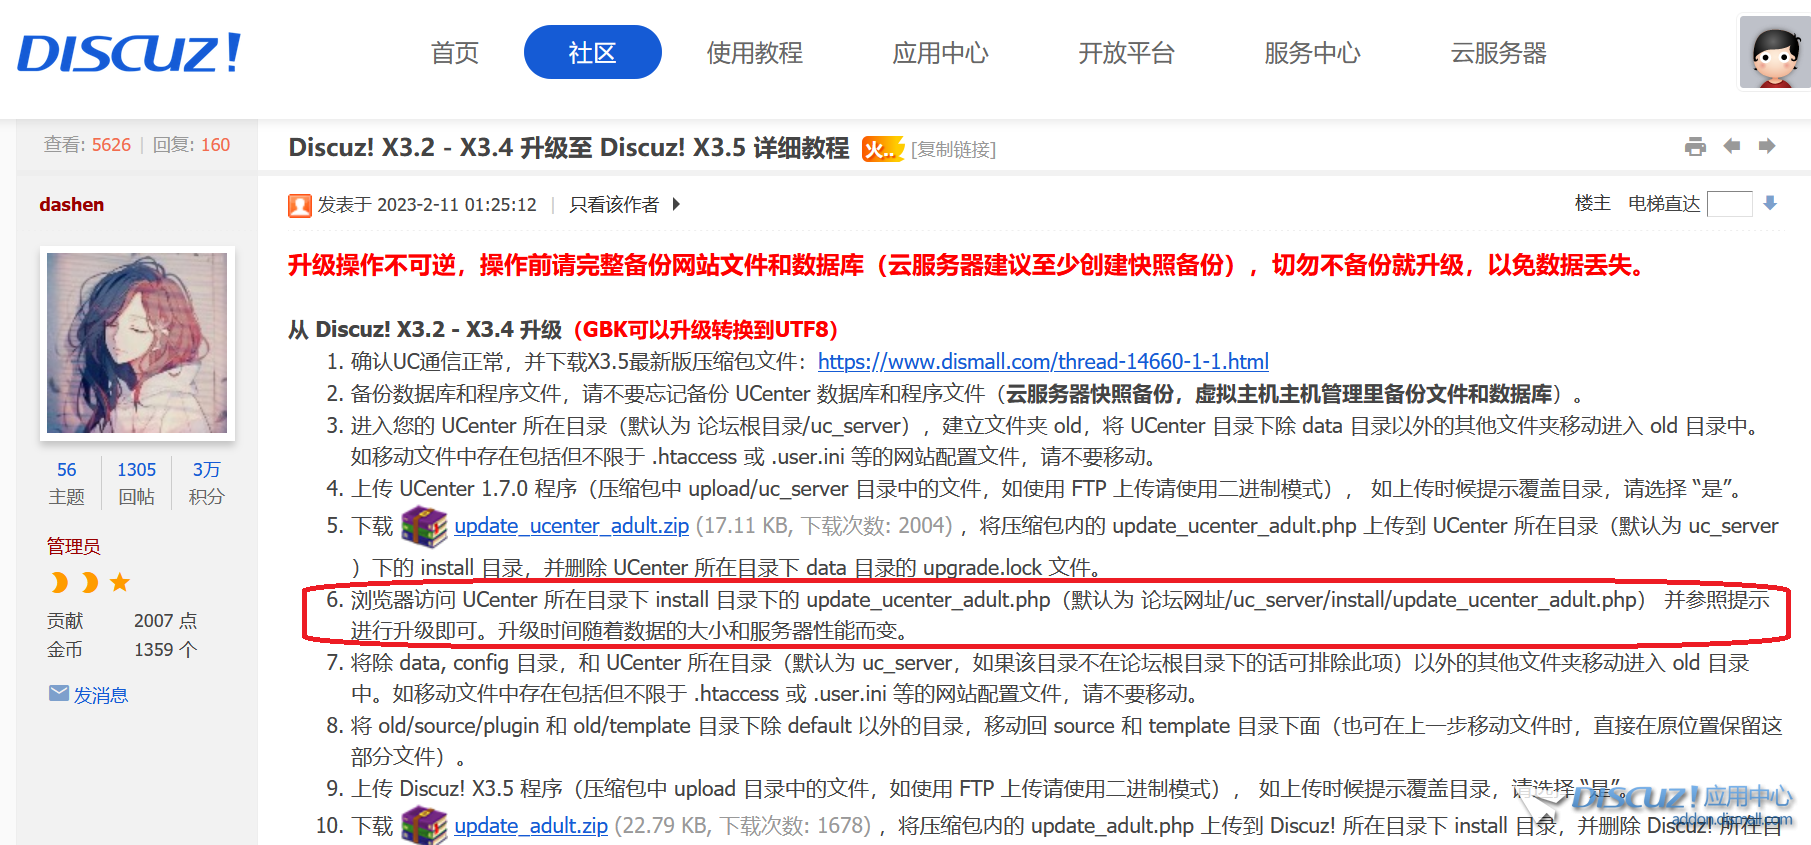Click the envelope icon beside 发消息
1811x845 pixels.
(59, 693)
